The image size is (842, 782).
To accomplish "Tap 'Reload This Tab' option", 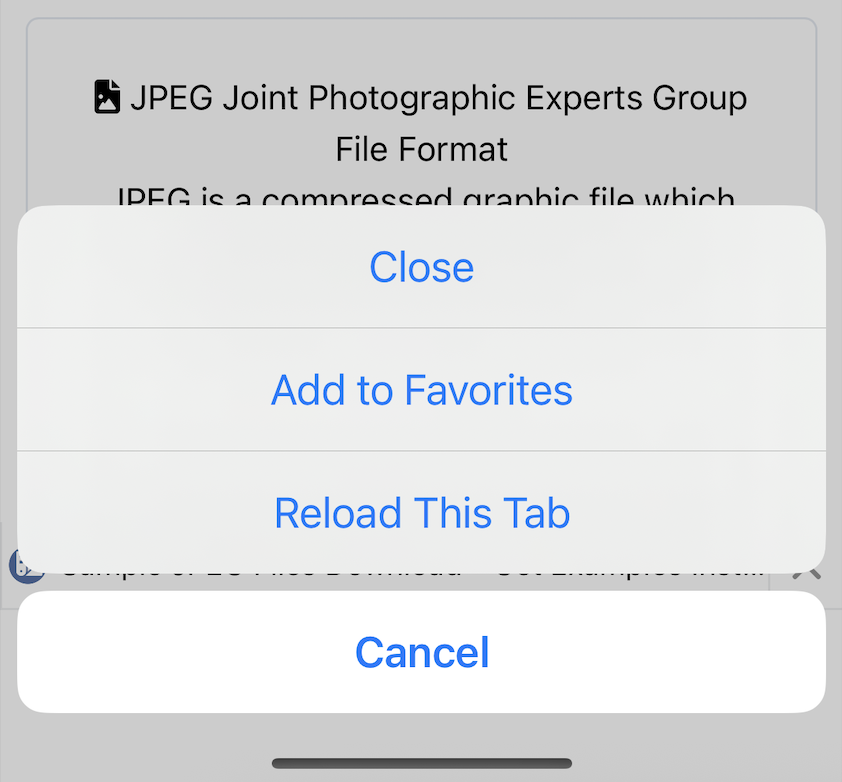I will [421, 513].
